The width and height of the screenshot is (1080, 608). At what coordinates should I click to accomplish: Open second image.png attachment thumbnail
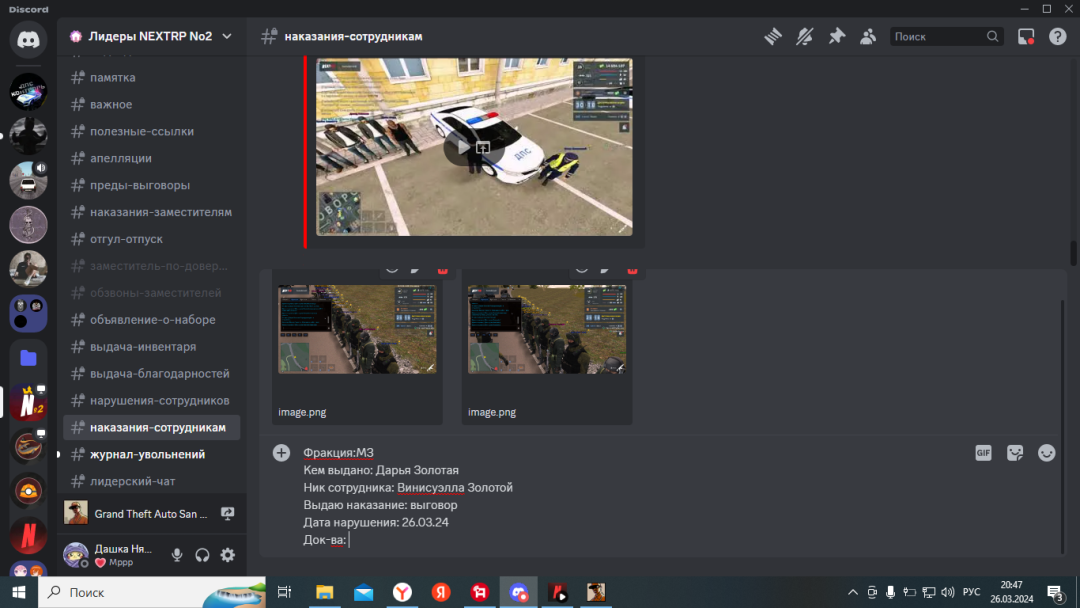(547, 329)
